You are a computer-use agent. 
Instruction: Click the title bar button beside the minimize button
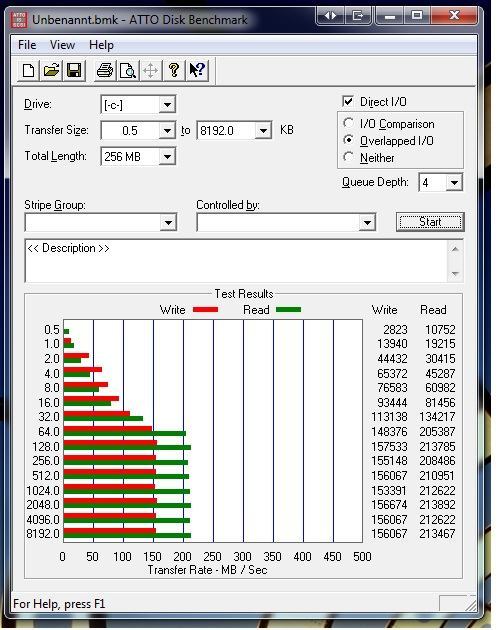coord(357,16)
